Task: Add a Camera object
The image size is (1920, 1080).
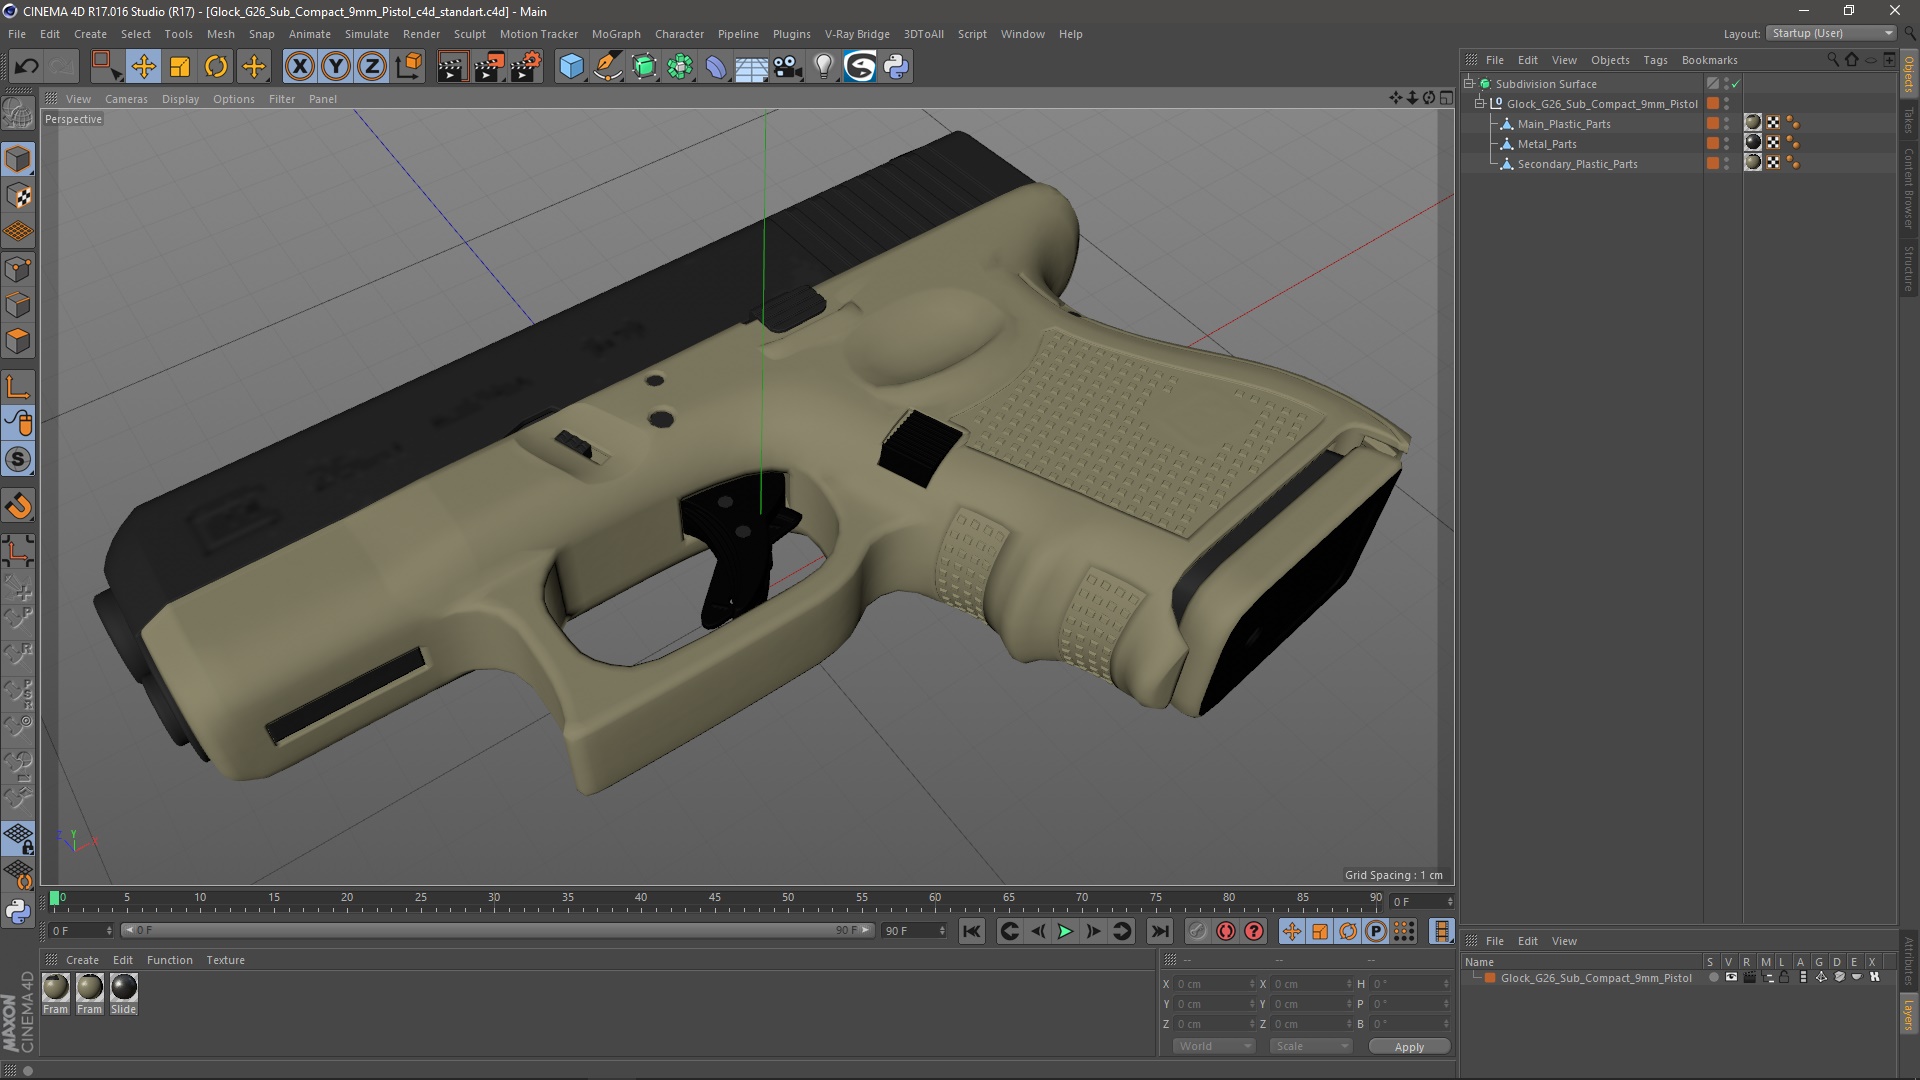Action: [788, 67]
